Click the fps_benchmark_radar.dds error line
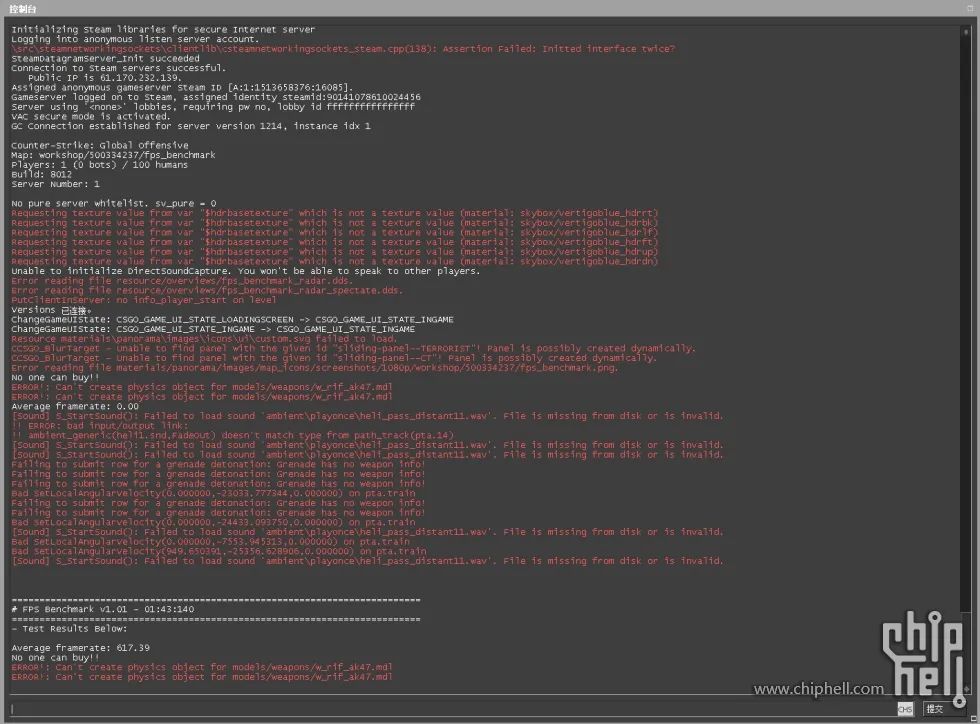Viewport: 980px width, 724px height. [182, 281]
